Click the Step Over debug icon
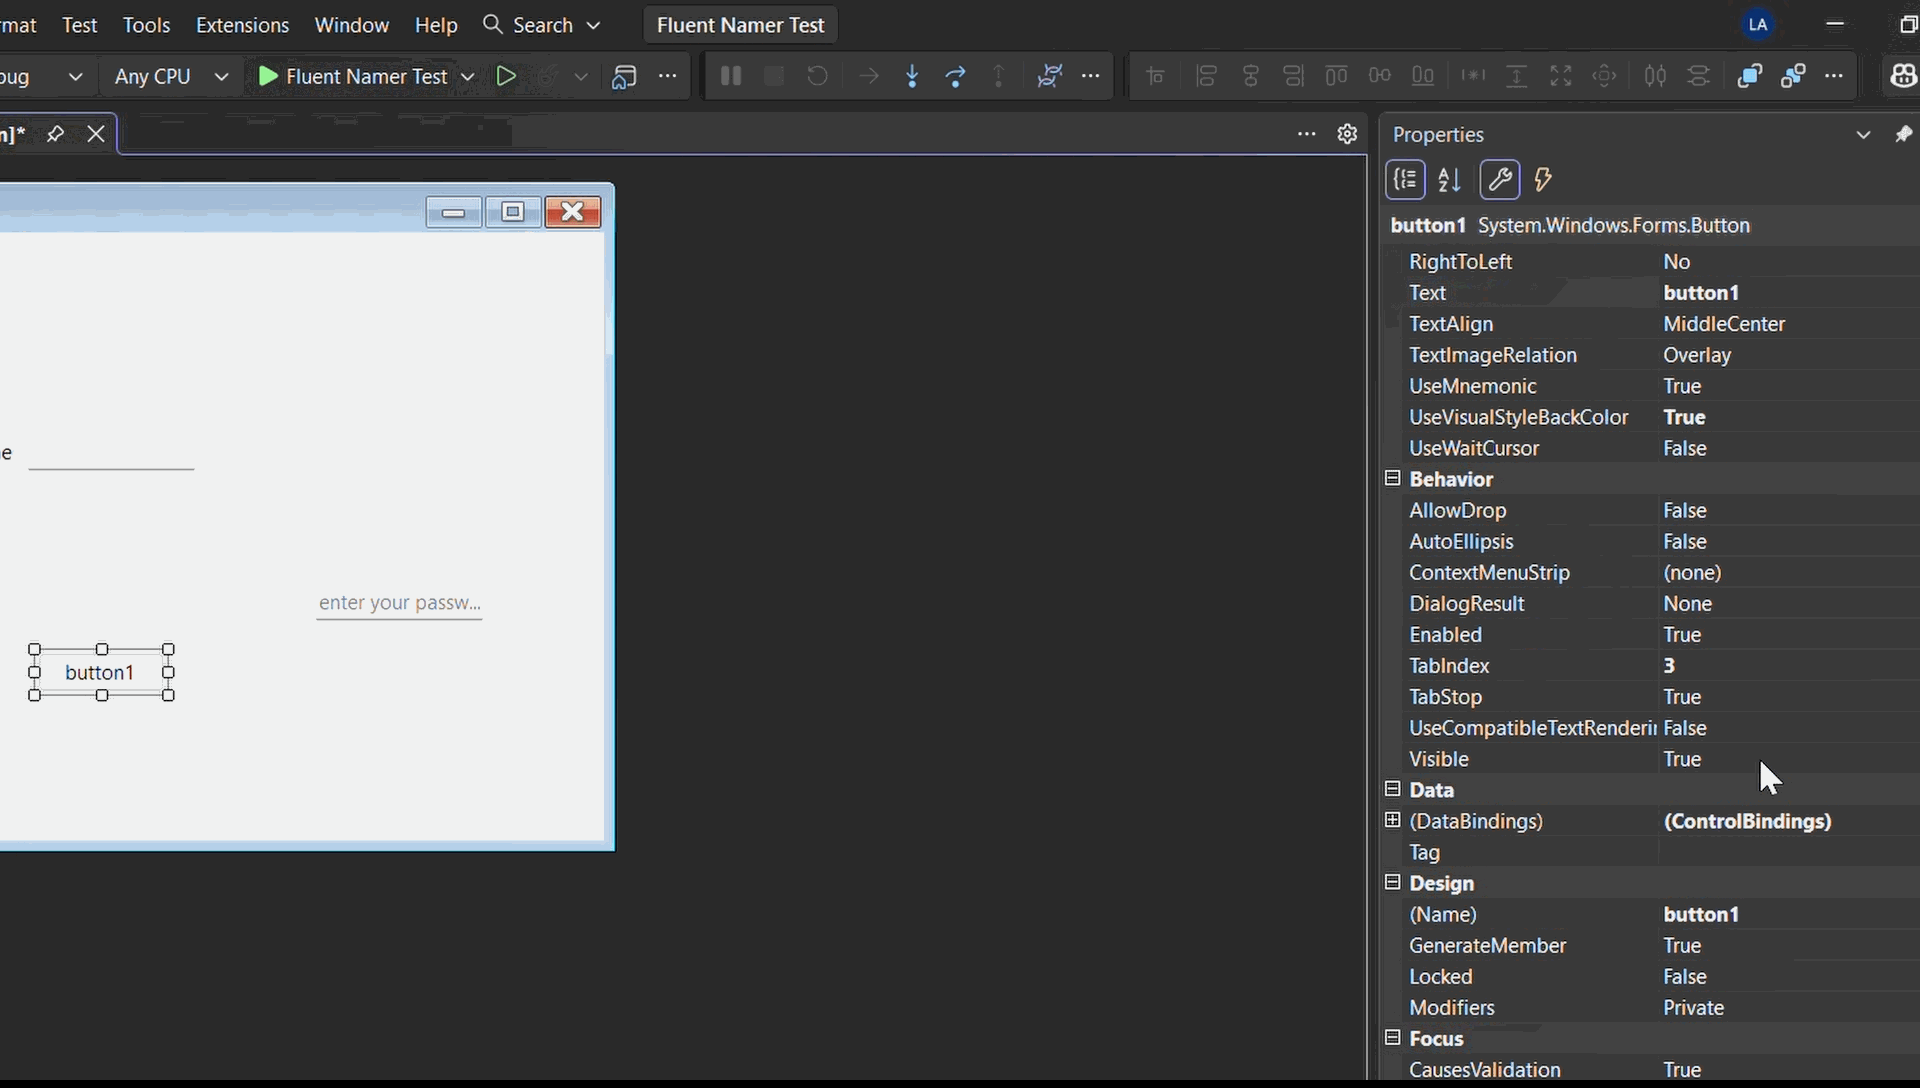The height and width of the screenshot is (1088, 1920). [956, 76]
